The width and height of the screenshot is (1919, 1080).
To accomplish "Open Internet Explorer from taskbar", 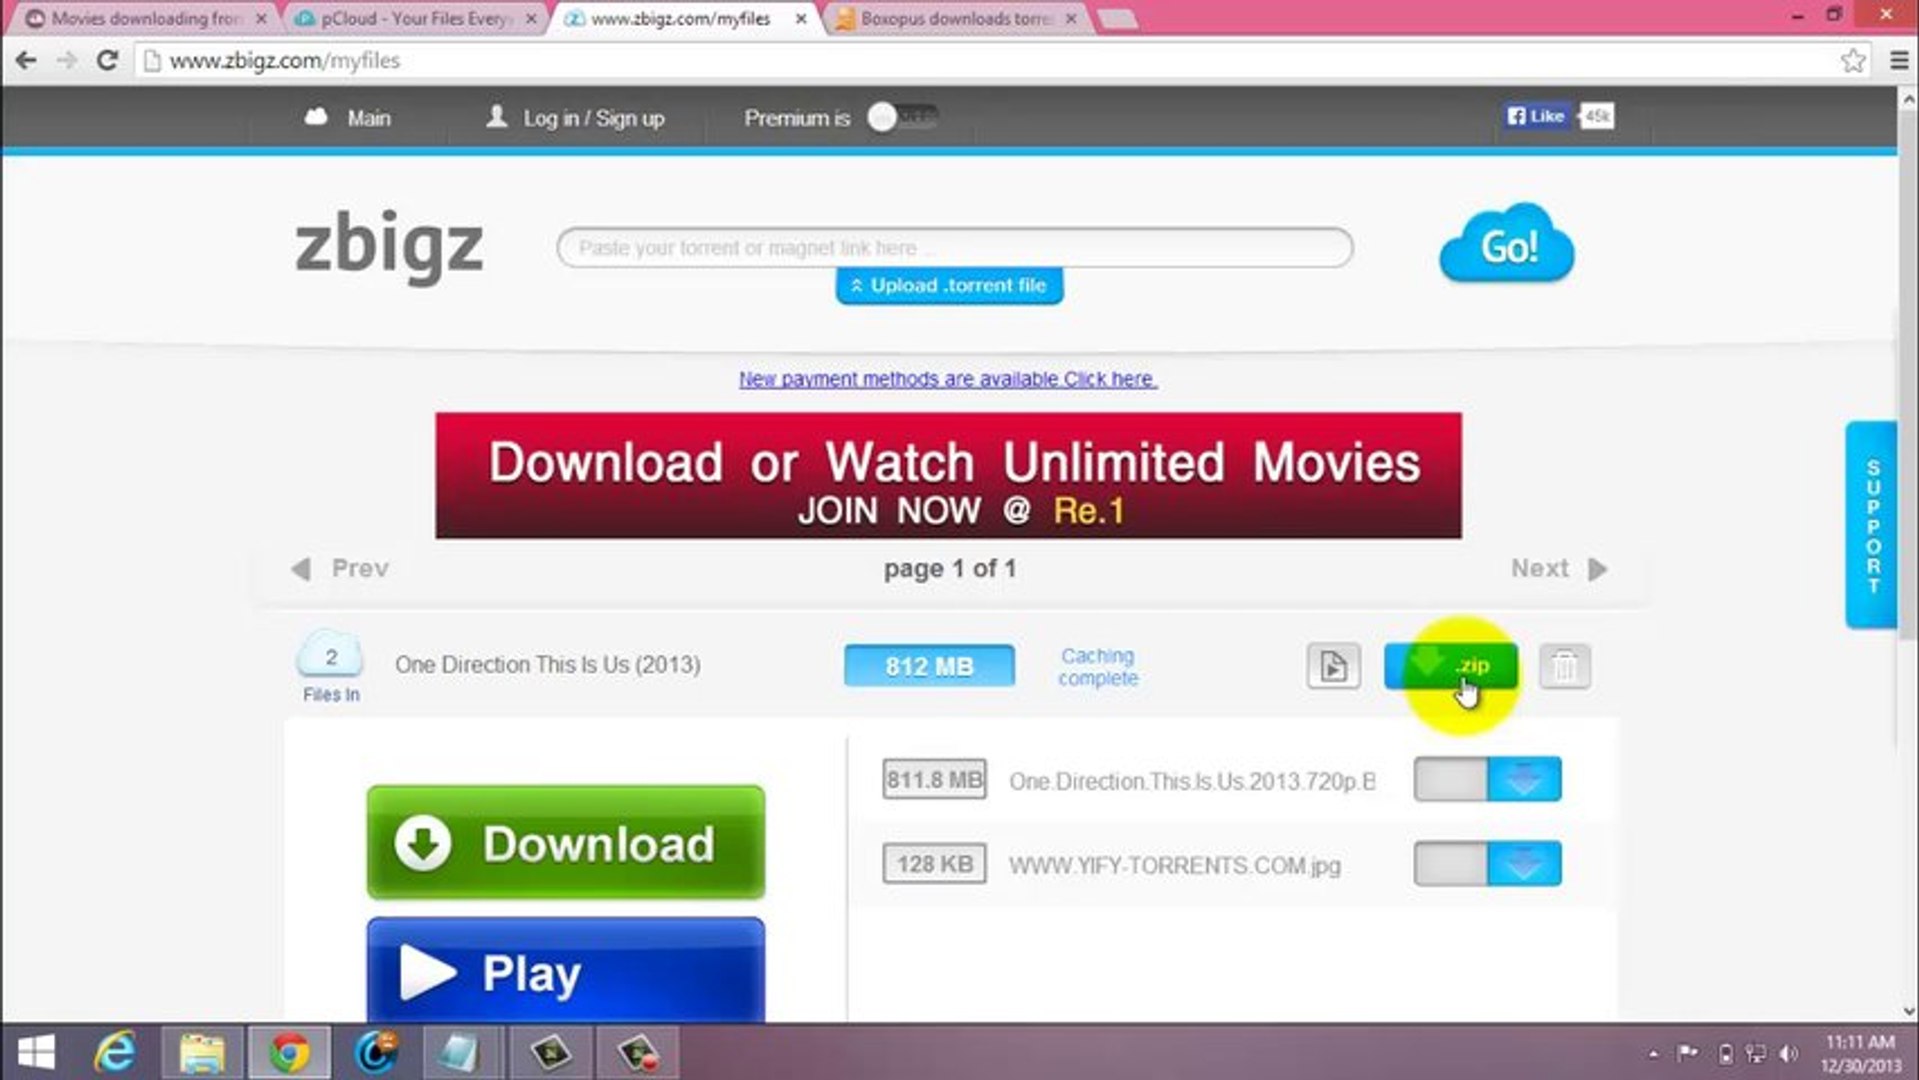I will pos(115,1053).
